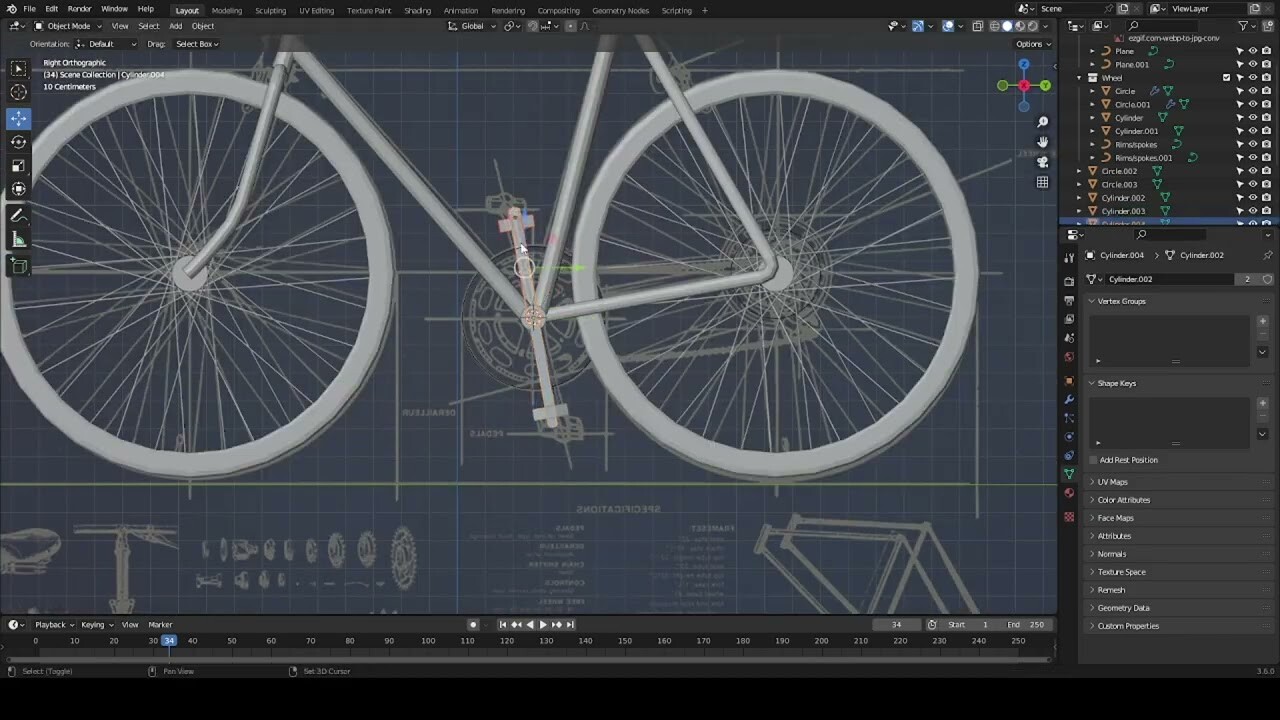Click the Add Cube tool icon
This screenshot has width=1280, height=720.
tap(18, 266)
